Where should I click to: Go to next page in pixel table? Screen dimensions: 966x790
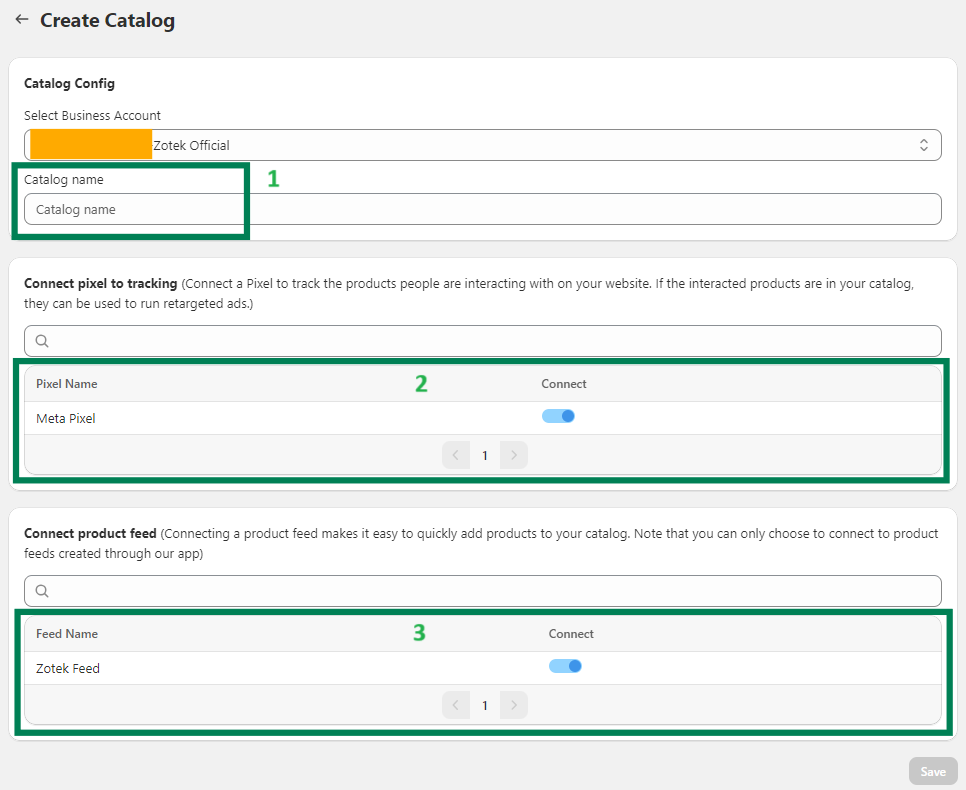514,455
